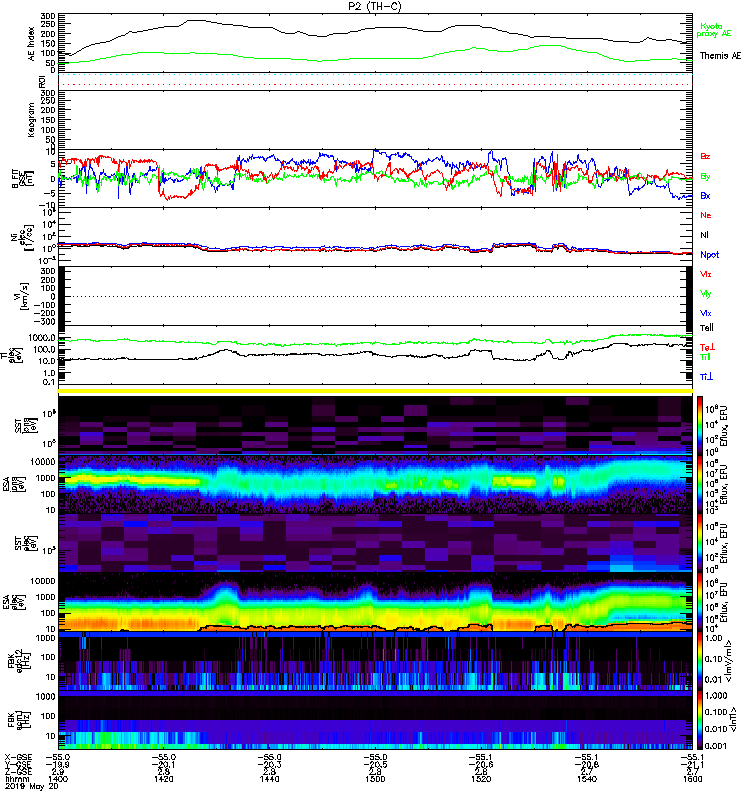Select the red Bz legend entry

(705, 156)
